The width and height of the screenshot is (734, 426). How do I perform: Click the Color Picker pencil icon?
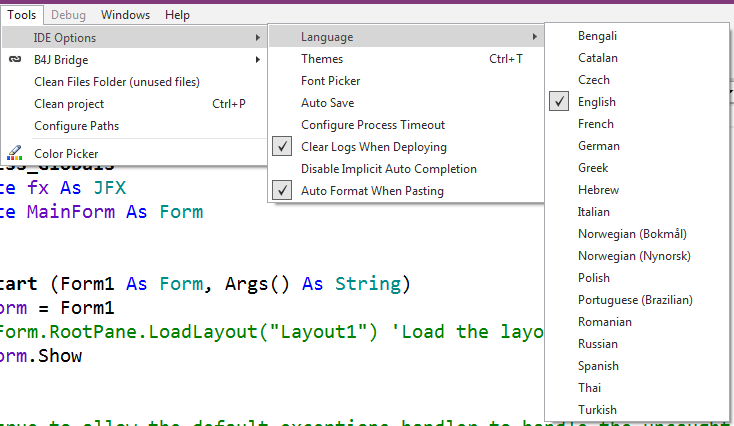coord(15,153)
